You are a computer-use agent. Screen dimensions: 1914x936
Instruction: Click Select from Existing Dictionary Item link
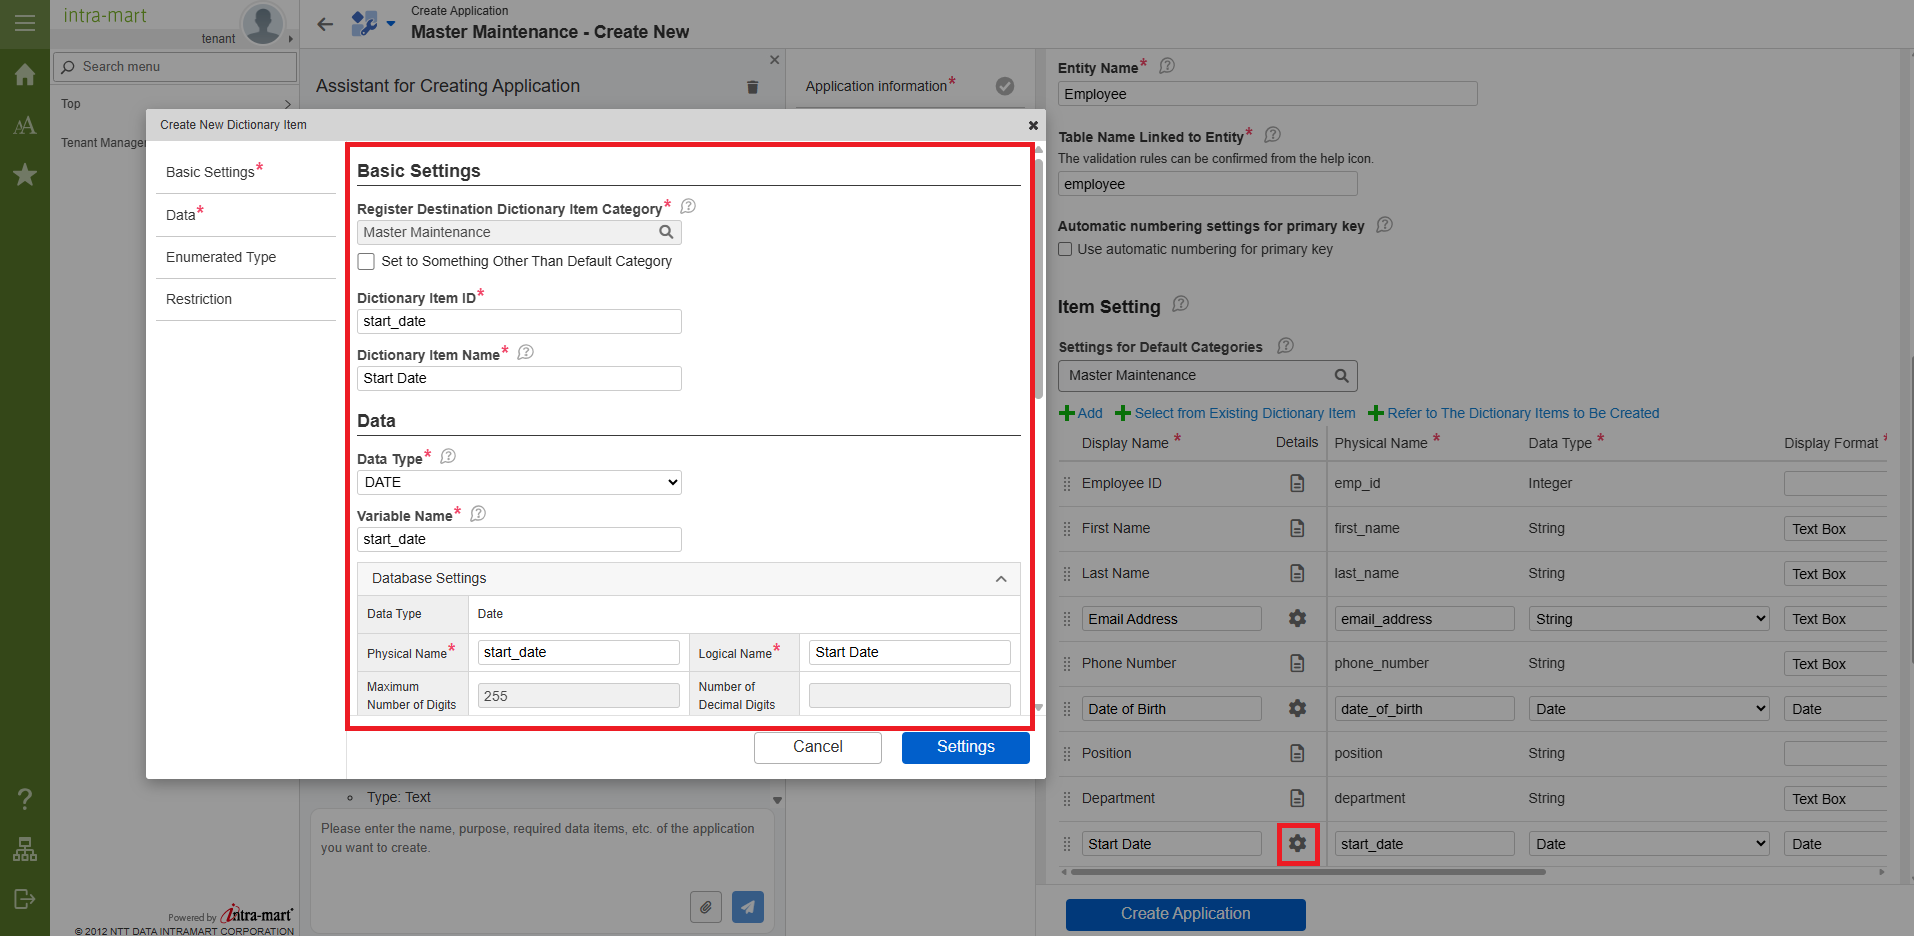point(1244,413)
